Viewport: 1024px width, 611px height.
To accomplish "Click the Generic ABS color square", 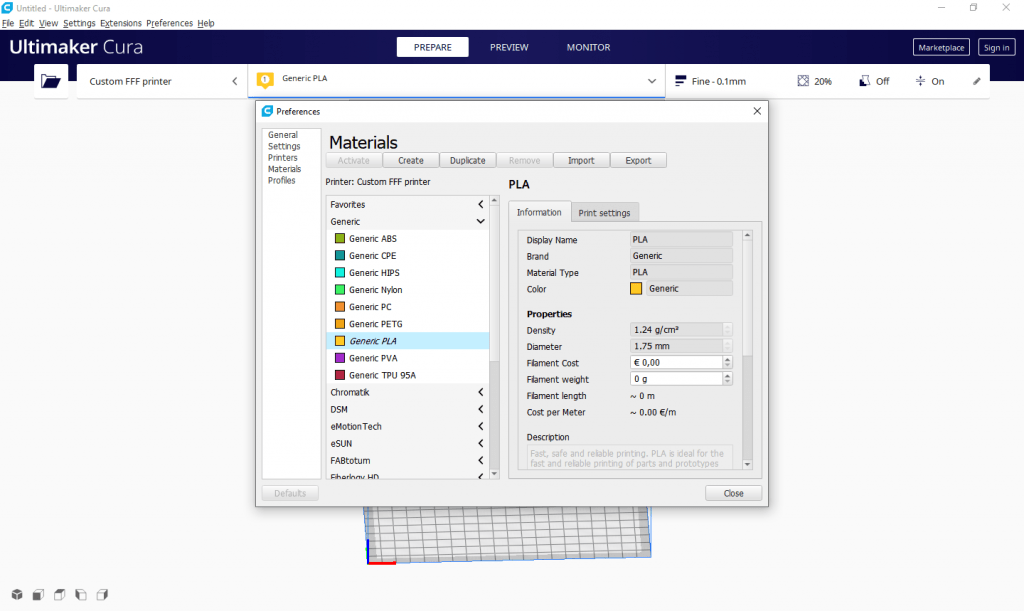I will point(340,238).
